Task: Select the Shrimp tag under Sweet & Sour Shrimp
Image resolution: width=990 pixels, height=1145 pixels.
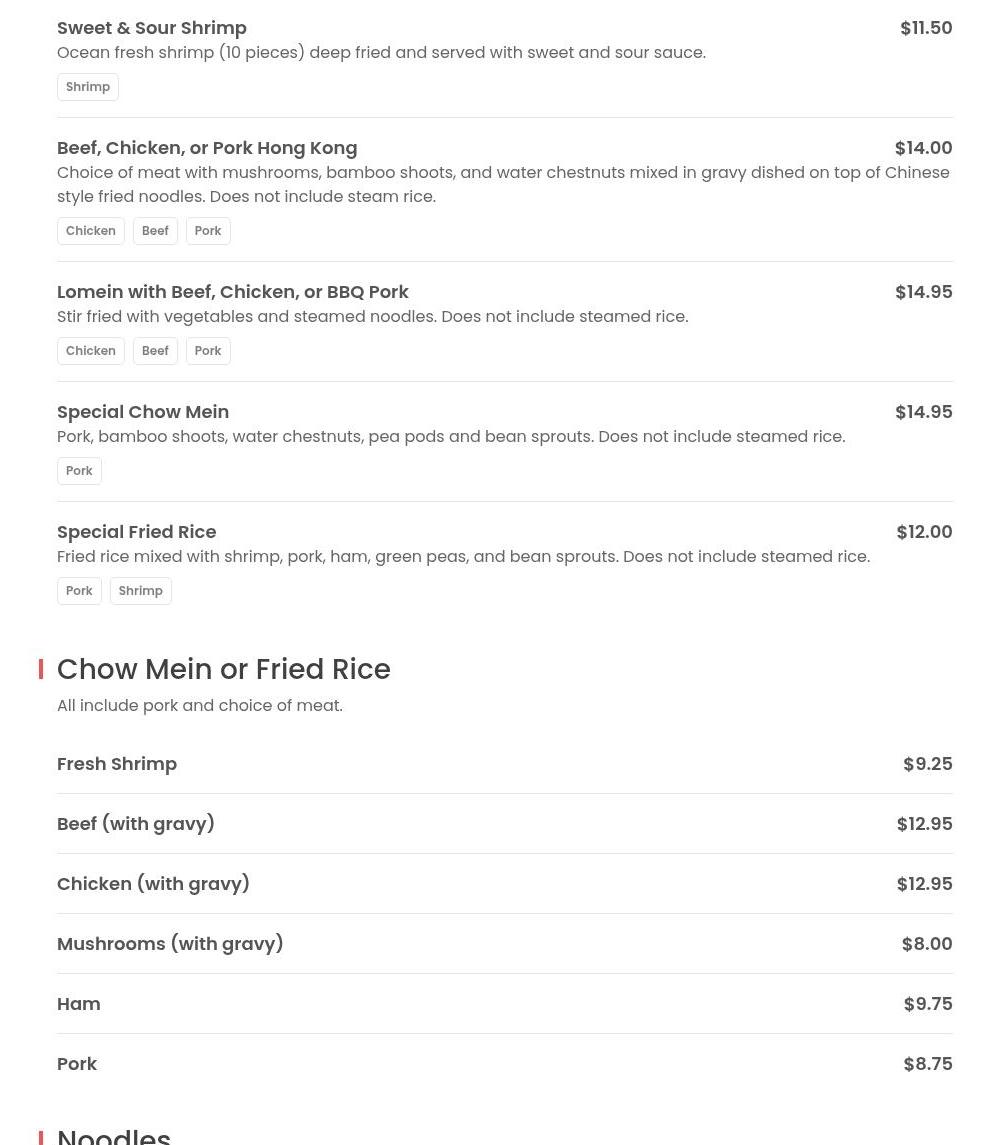Action: point(88,87)
